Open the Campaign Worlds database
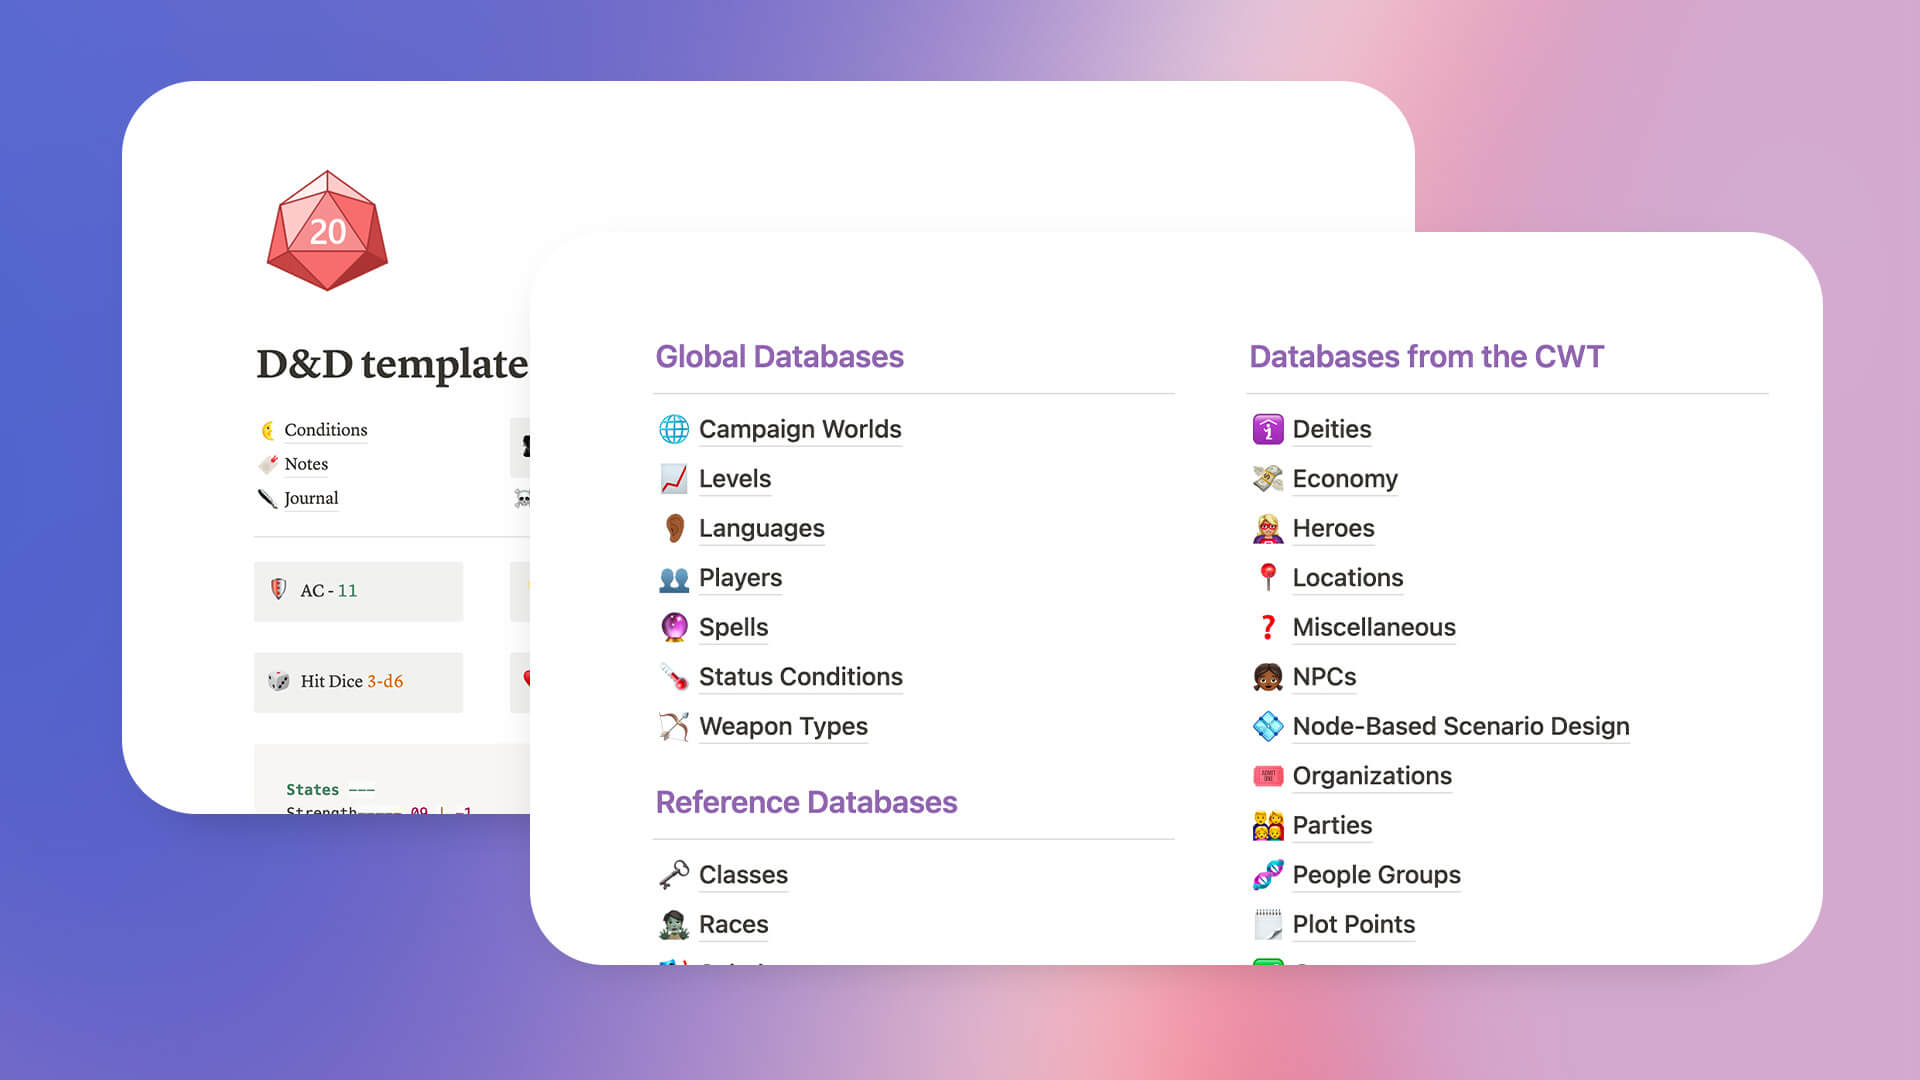The width and height of the screenshot is (1920, 1080). pos(800,427)
